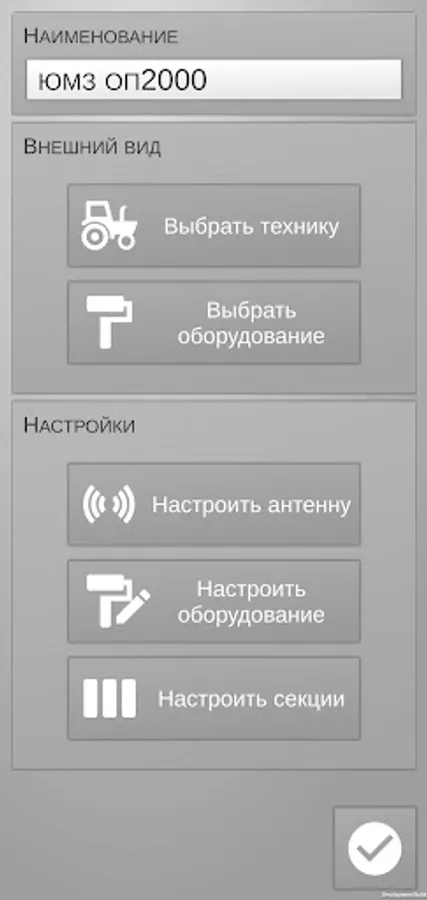
Task: Open the Выбрать технику button
Action: [x=214, y=226]
